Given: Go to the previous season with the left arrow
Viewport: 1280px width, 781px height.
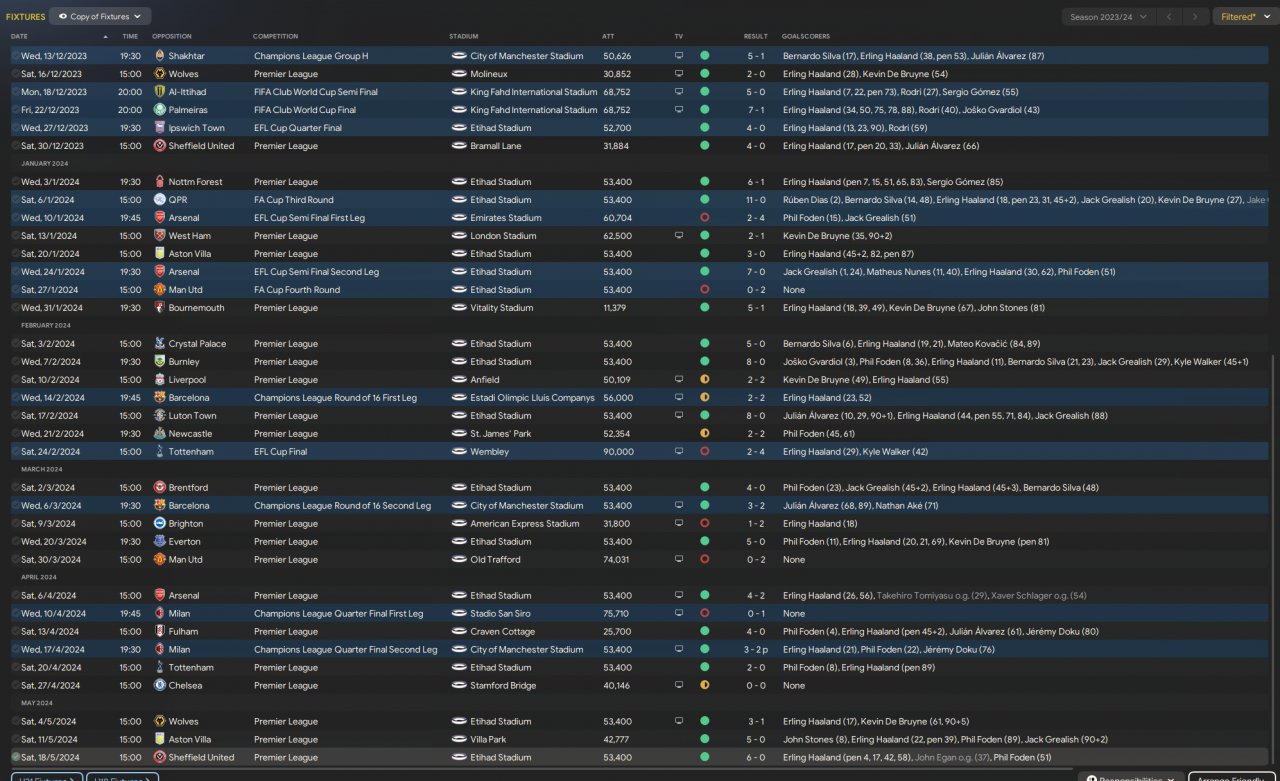Looking at the screenshot, I should point(1169,17).
